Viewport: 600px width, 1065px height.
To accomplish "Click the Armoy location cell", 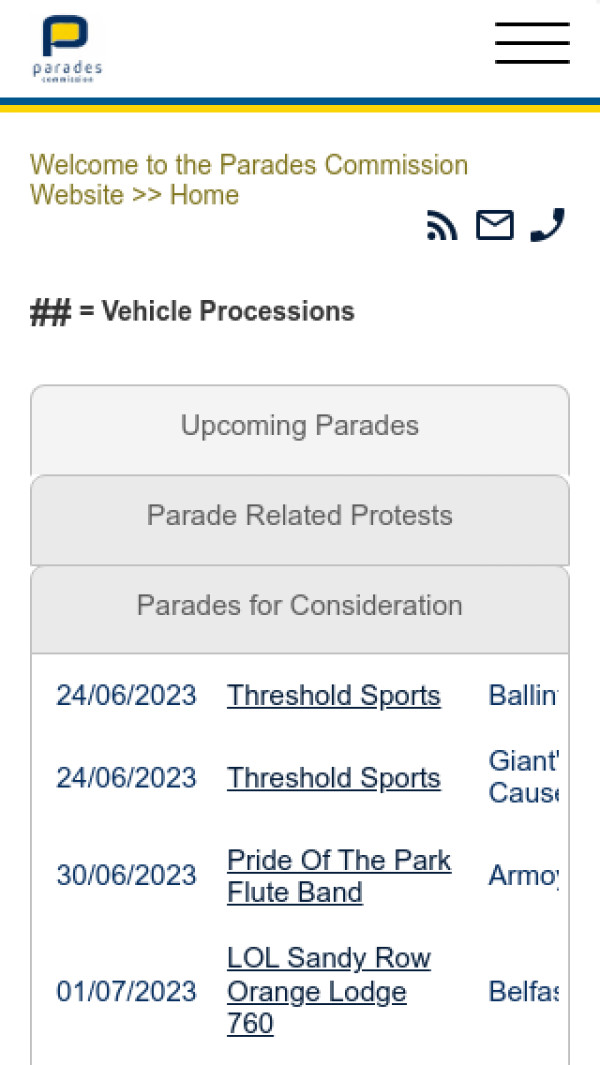I will (522, 876).
